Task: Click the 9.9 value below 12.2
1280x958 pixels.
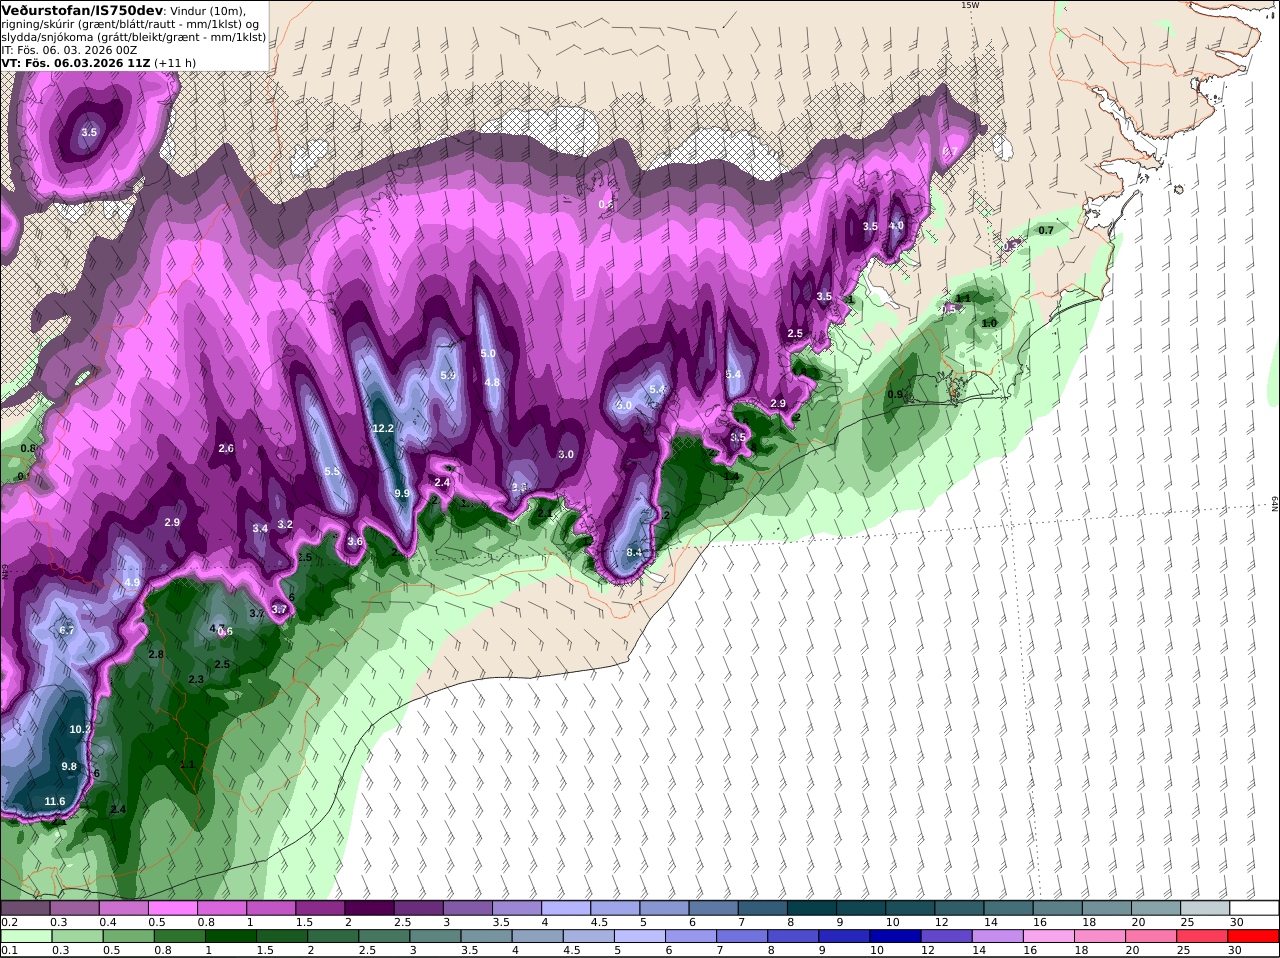Action: click(x=402, y=493)
